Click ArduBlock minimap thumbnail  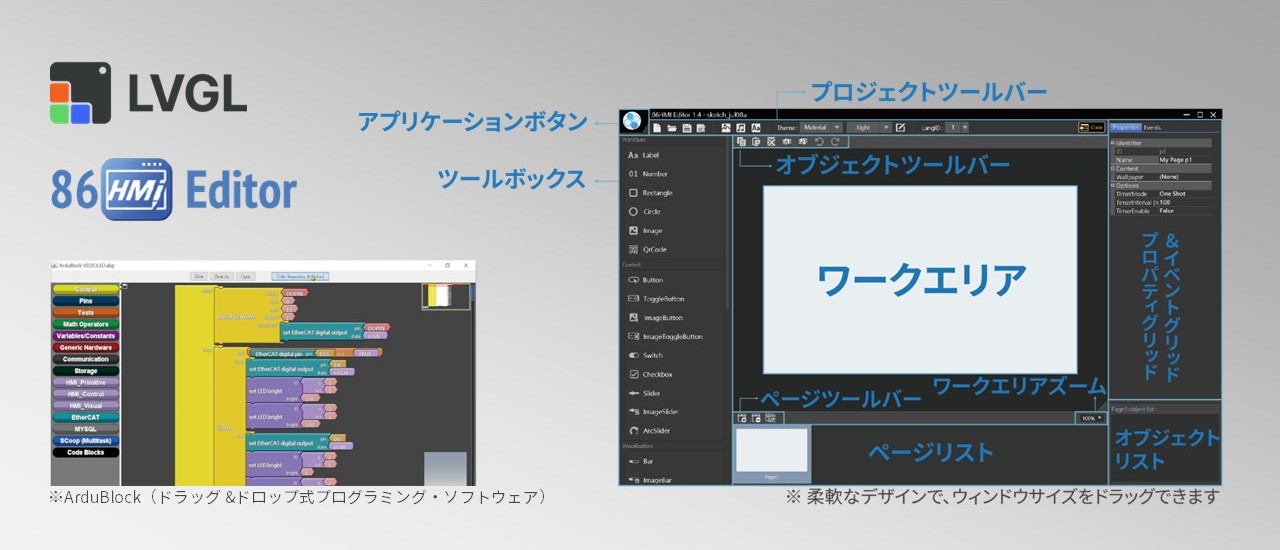tap(446, 296)
